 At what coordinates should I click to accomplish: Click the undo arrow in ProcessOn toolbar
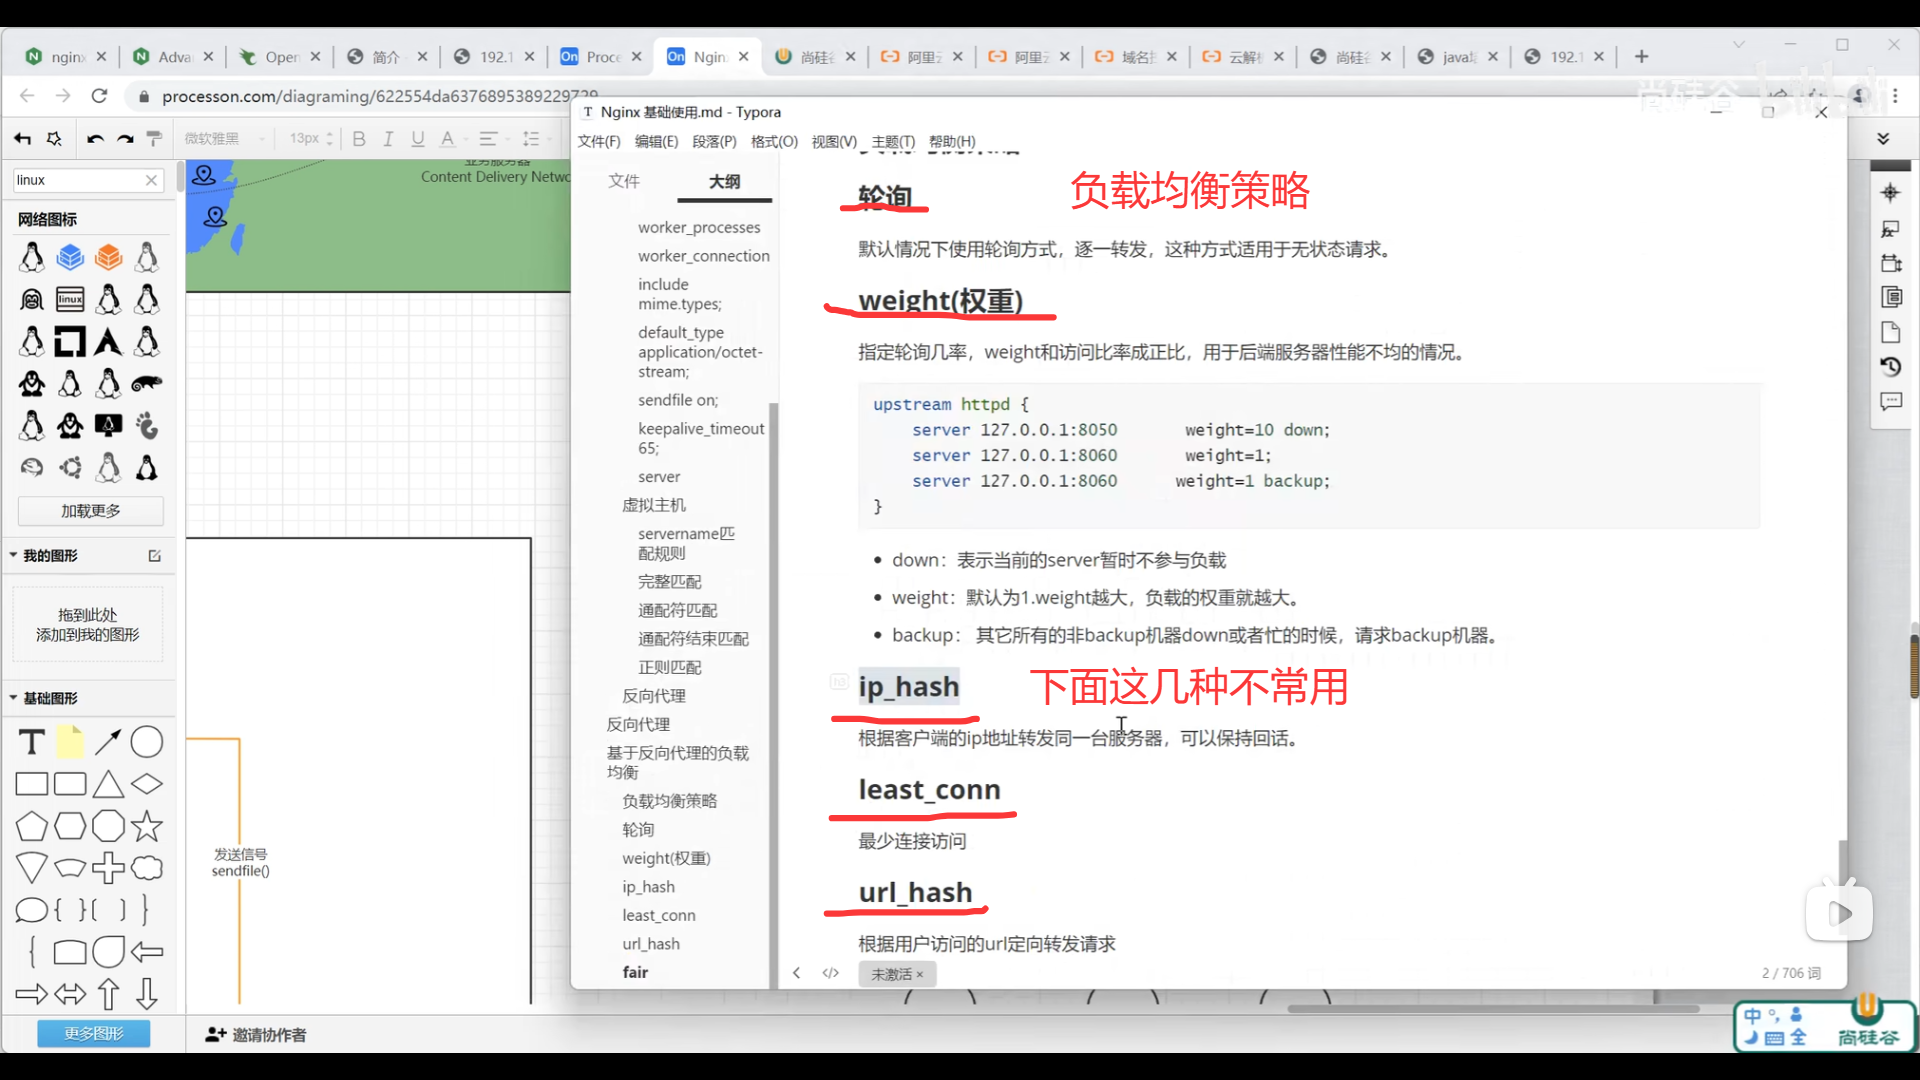pyautogui.click(x=95, y=139)
